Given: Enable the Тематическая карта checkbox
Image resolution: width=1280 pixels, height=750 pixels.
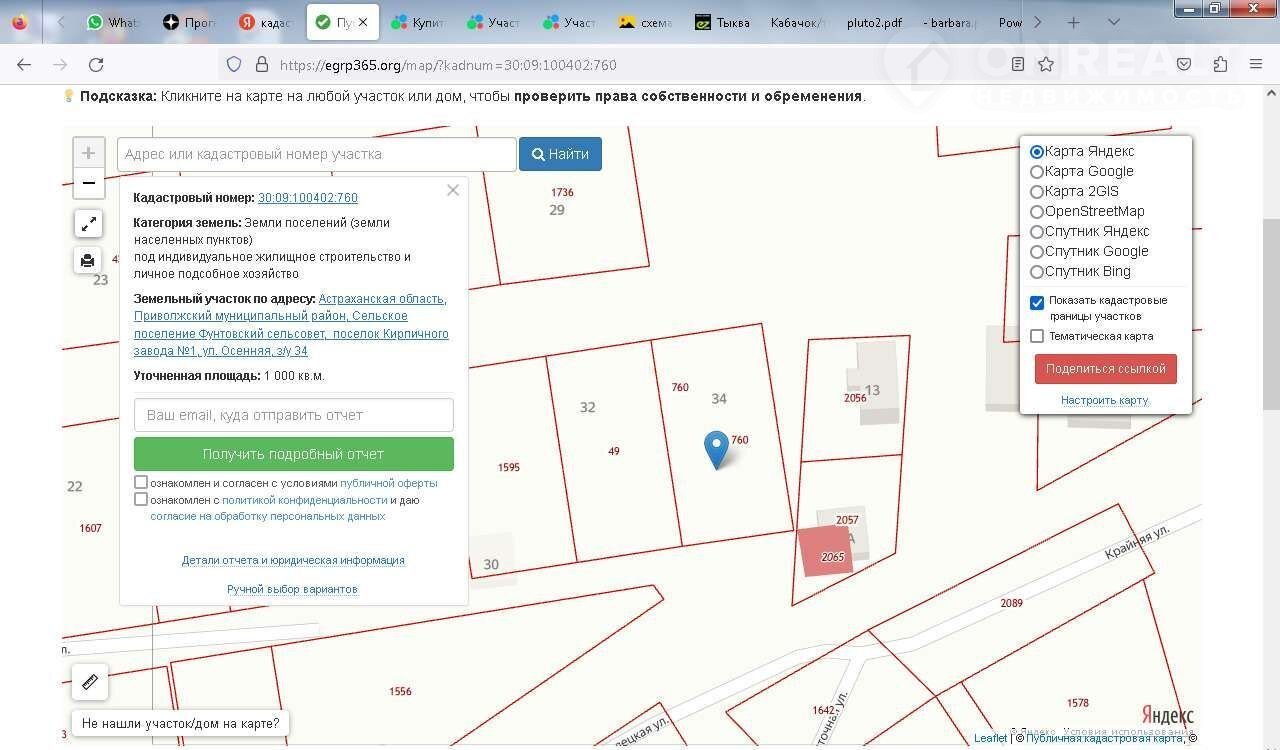Looking at the screenshot, I should coord(1037,336).
